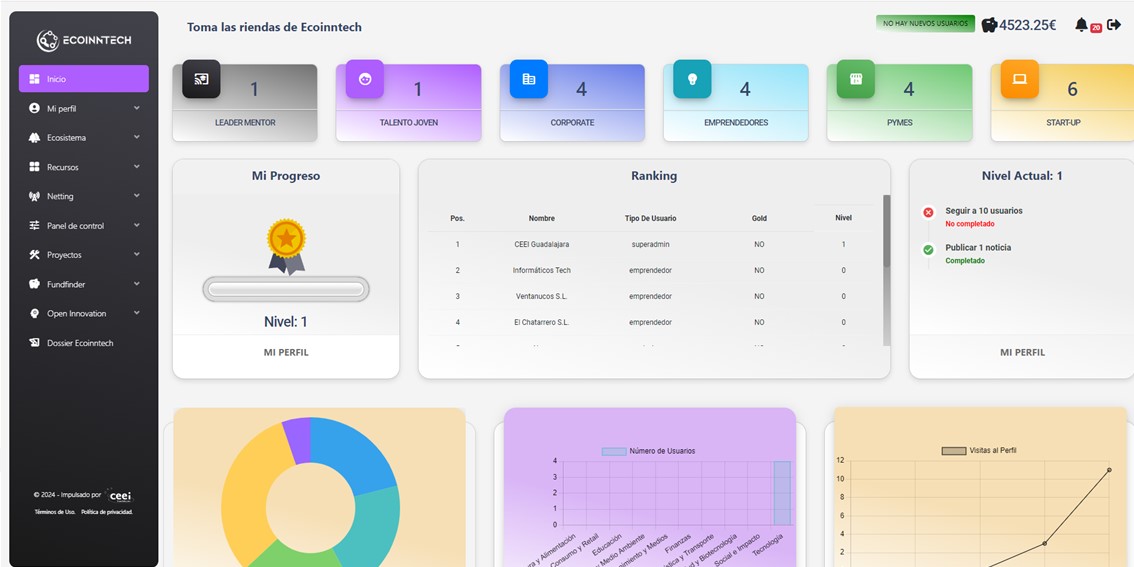Screen dimensions: 1134x567
Task: Click the Recursos grid icon
Action: pyautogui.click(x=34, y=167)
